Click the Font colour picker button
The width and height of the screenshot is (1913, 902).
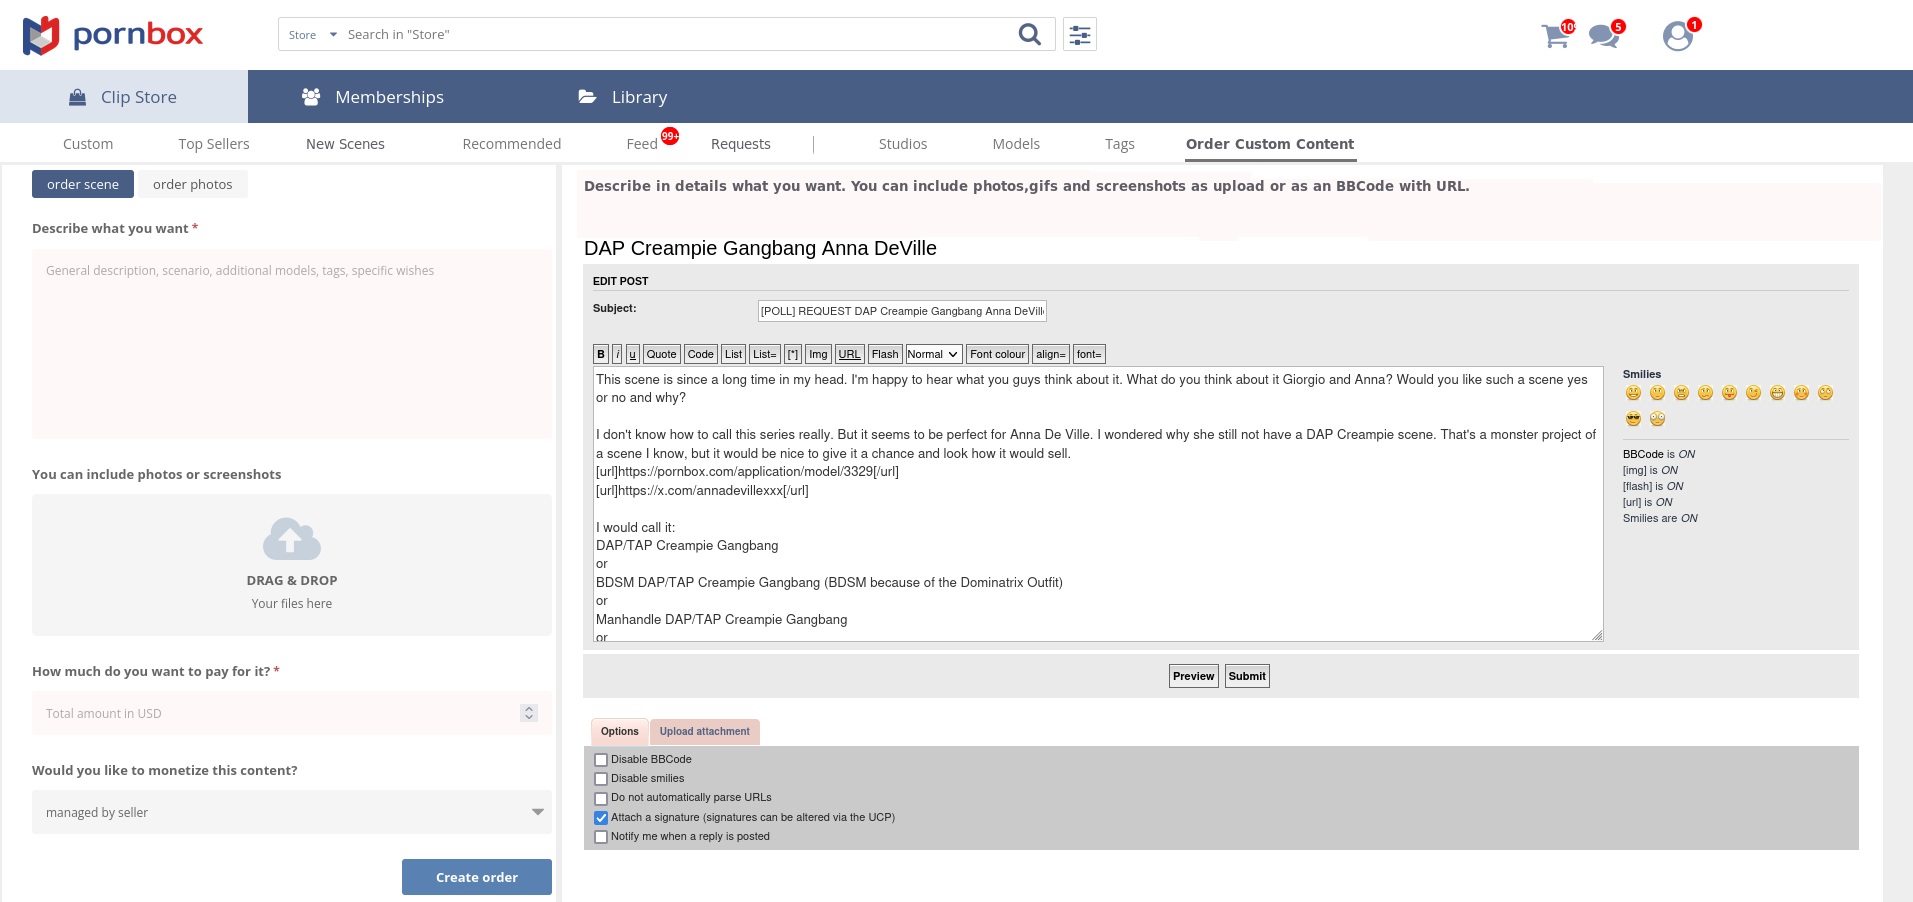(997, 354)
